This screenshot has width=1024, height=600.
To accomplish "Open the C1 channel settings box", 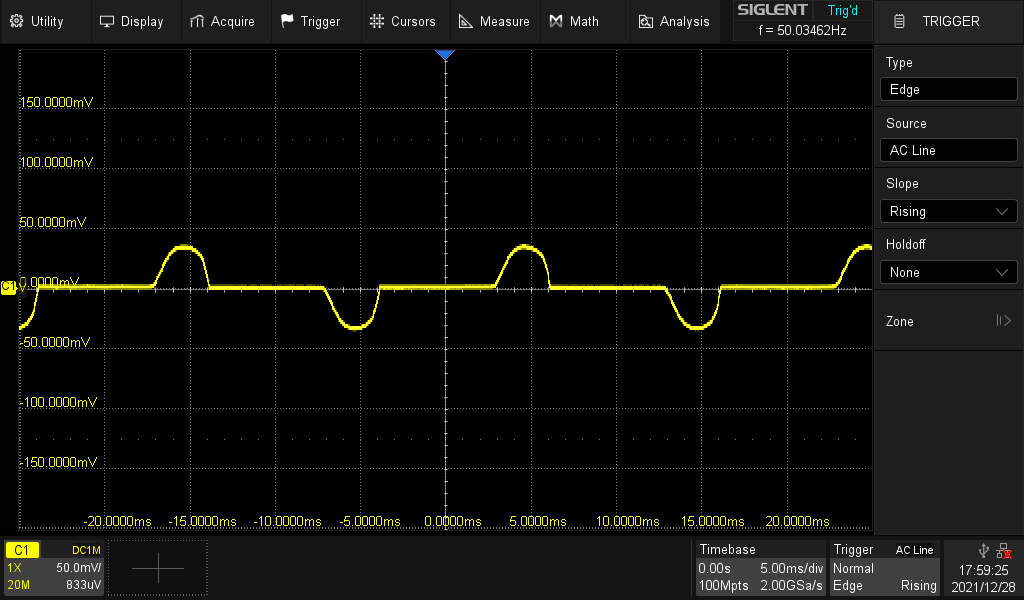I will pyautogui.click(x=54, y=567).
